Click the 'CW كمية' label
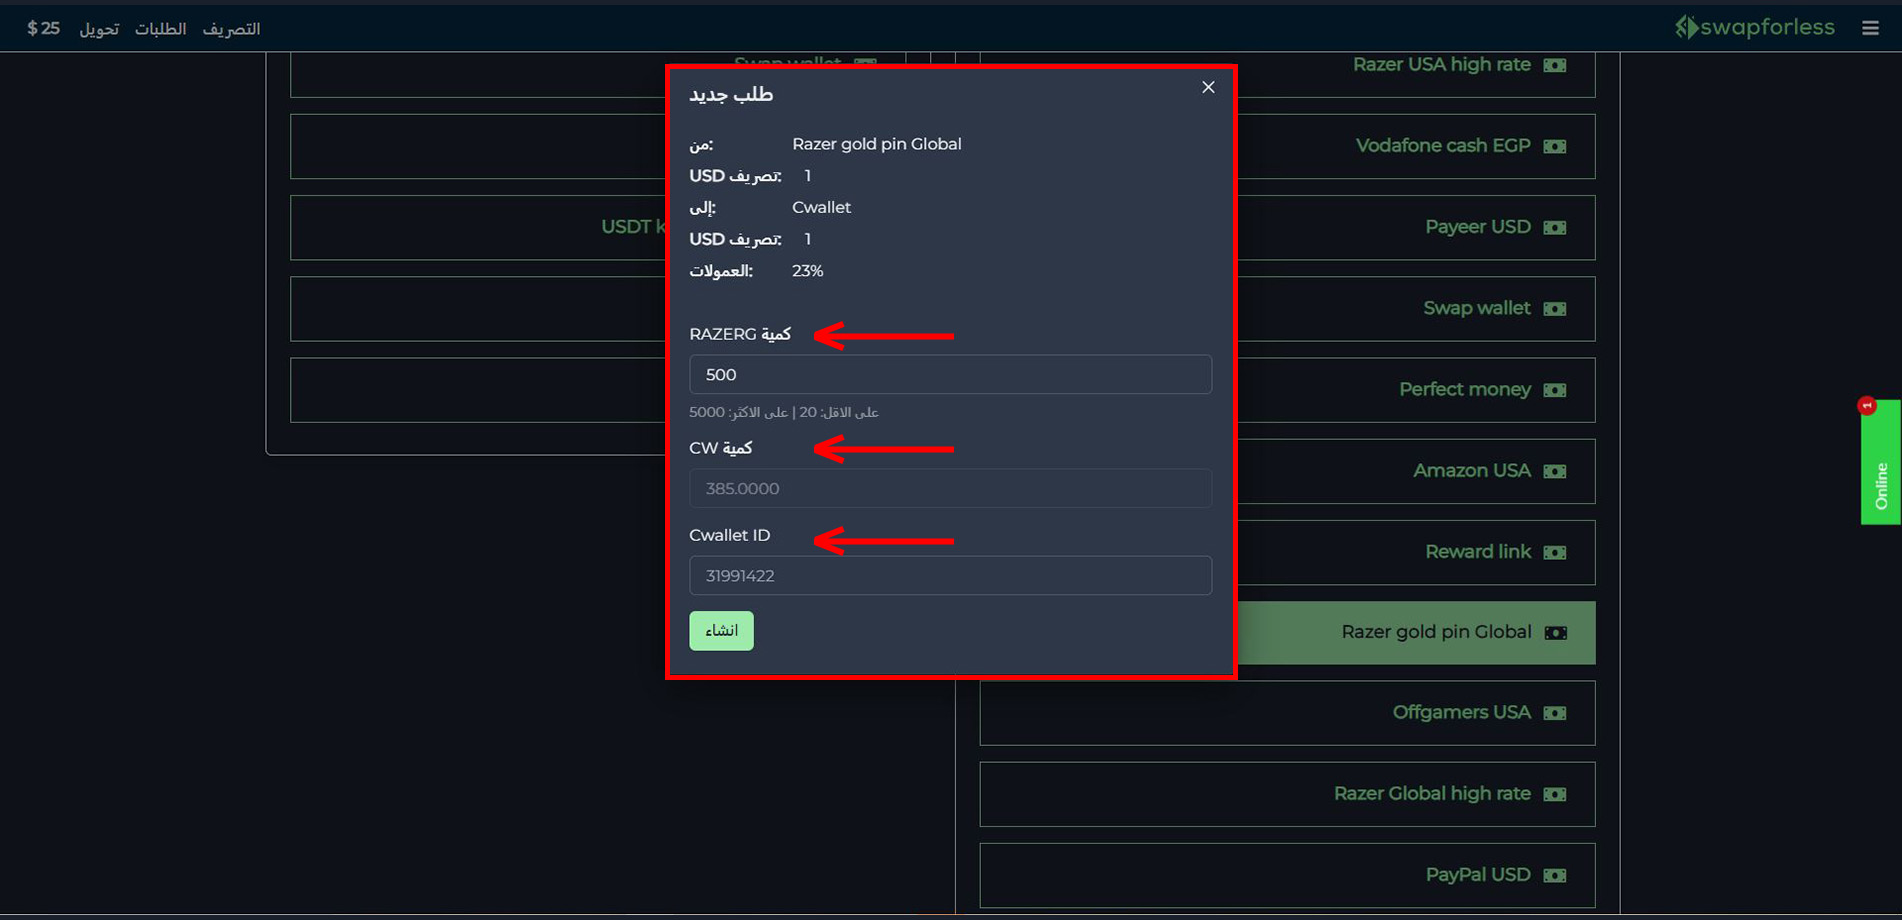This screenshot has width=1902, height=920. coord(721,448)
